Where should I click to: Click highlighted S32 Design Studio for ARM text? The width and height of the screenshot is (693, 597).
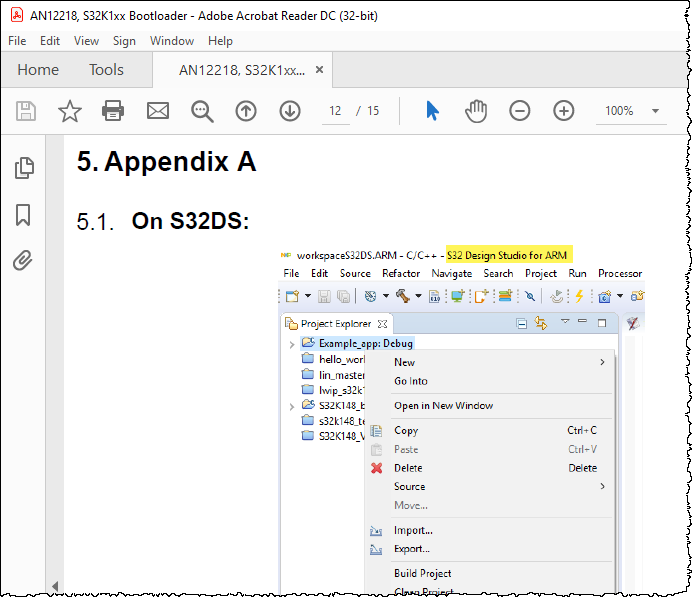click(507, 255)
